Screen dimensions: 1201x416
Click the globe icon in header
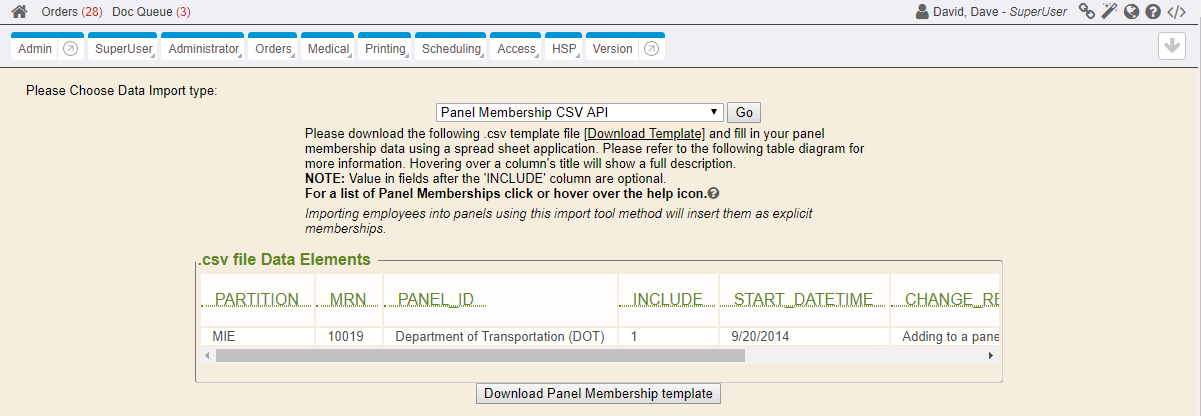click(x=1131, y=12)
